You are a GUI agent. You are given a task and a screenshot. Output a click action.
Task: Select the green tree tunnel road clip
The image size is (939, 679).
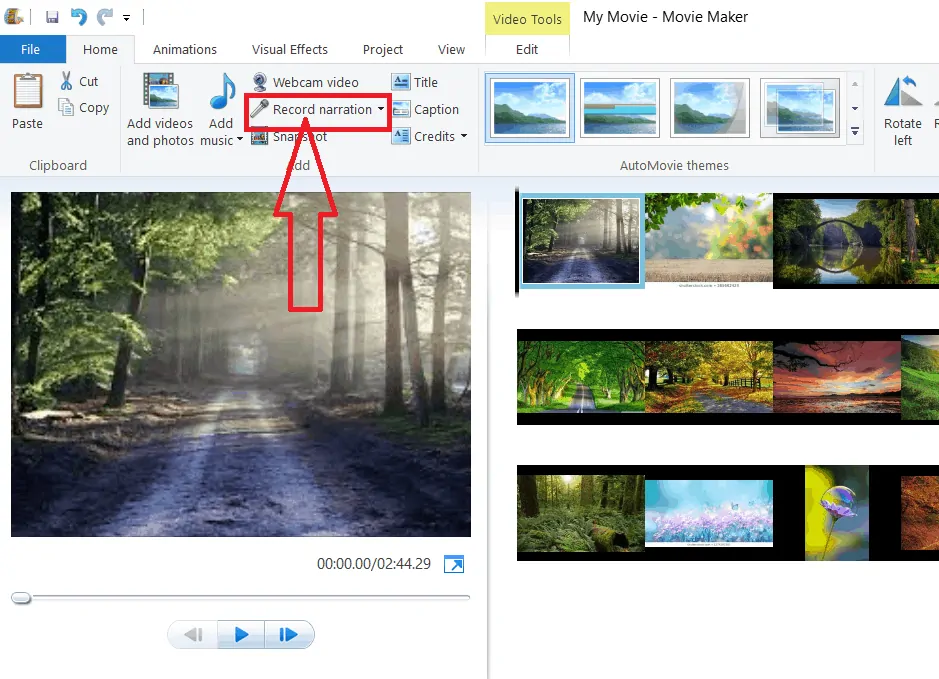click(581, 377)
